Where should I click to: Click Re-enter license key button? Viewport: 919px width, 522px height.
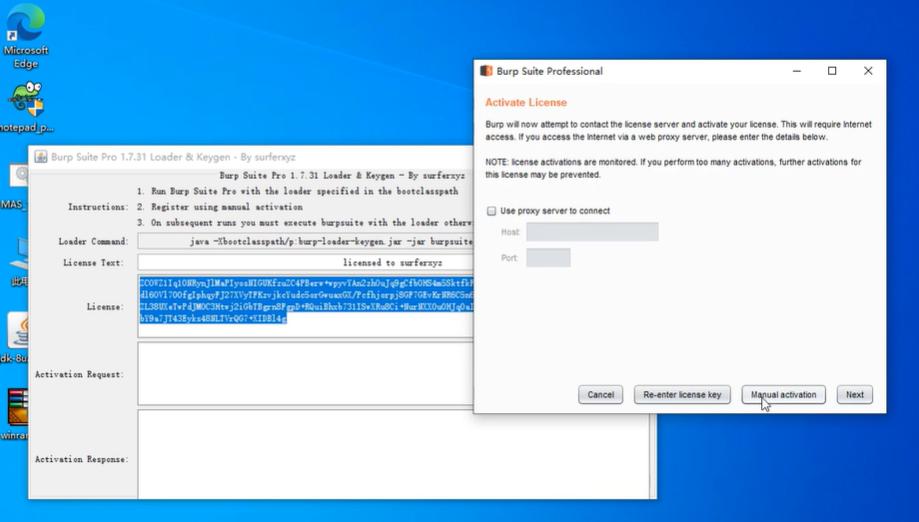[682, 395]
